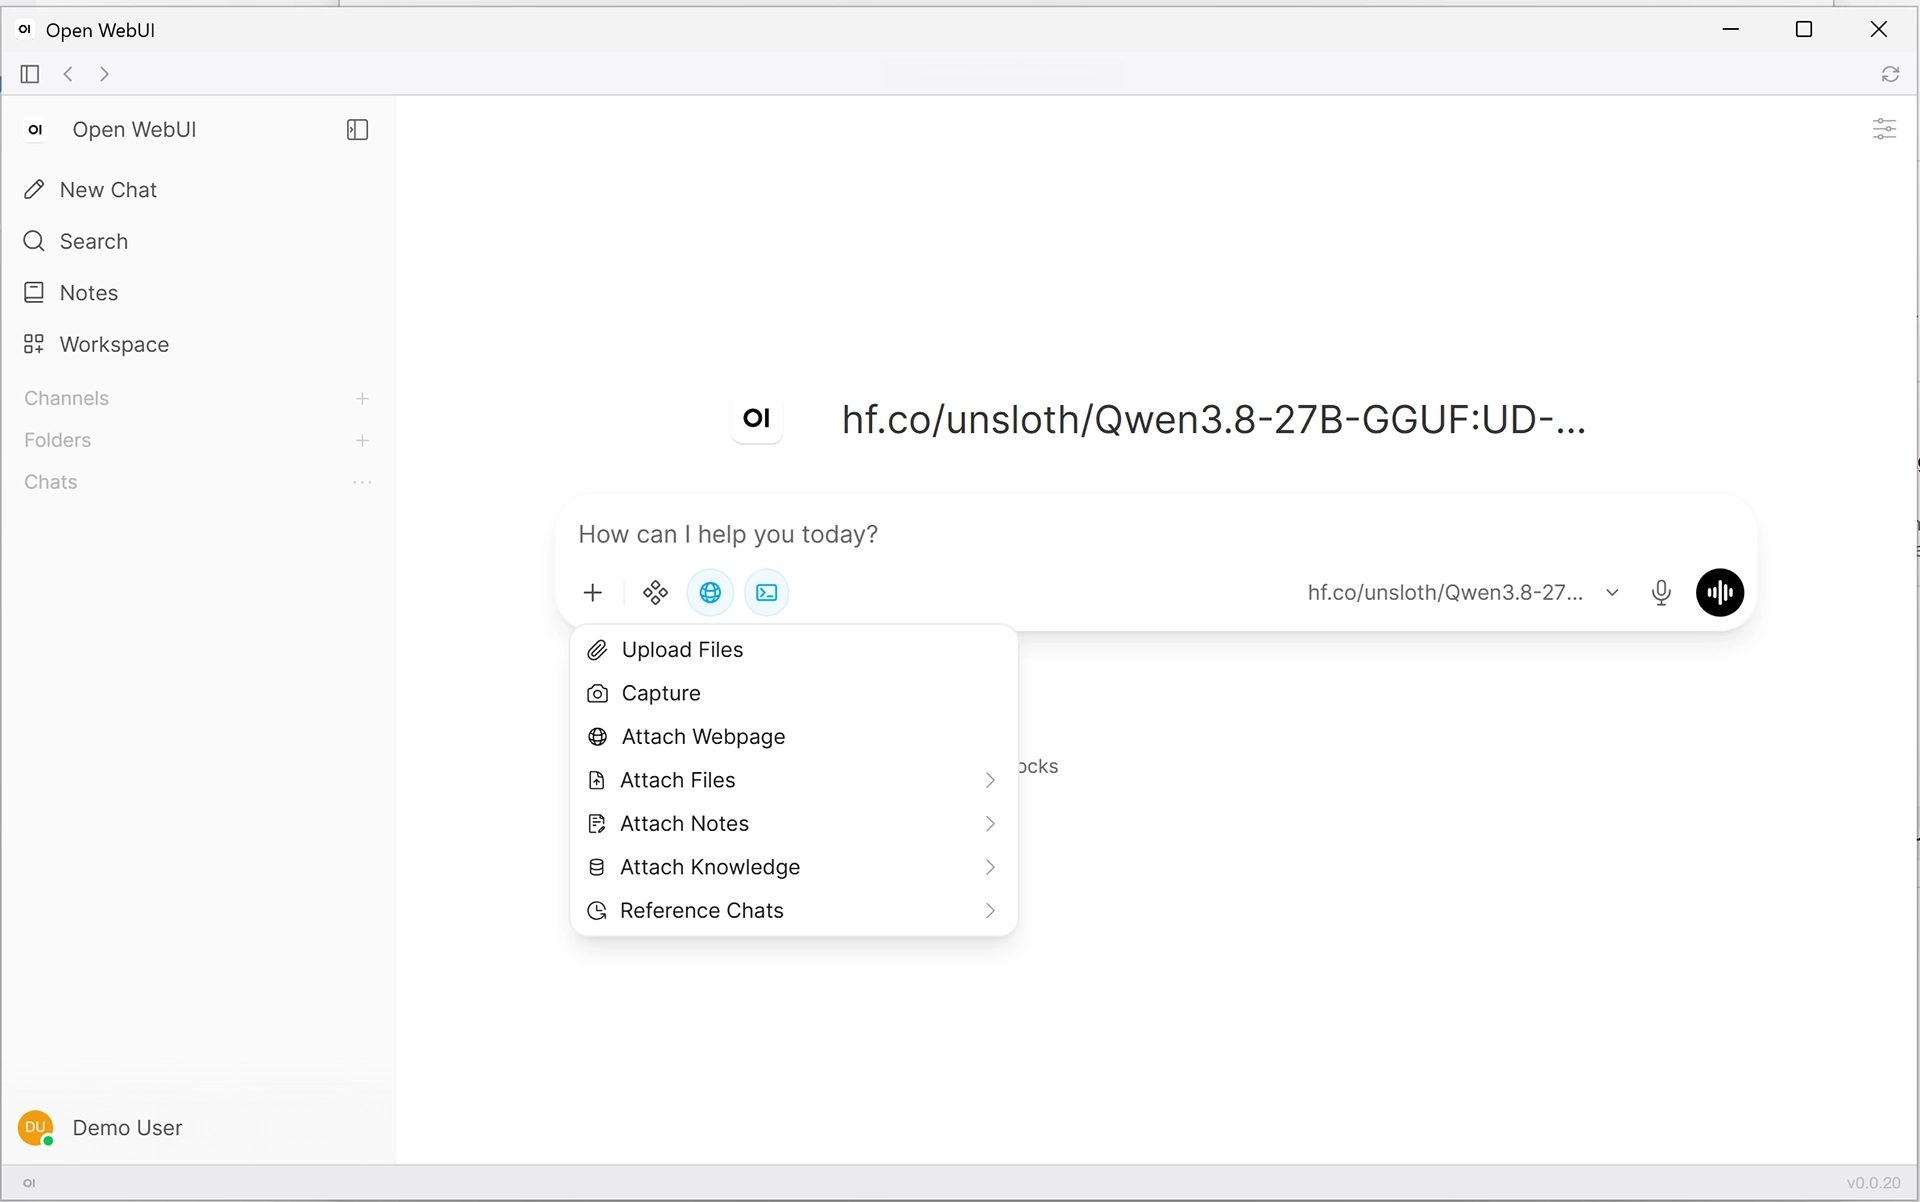The image size is (1920, 1202).
Task: Open the Notes page
Action: point(198,293)
